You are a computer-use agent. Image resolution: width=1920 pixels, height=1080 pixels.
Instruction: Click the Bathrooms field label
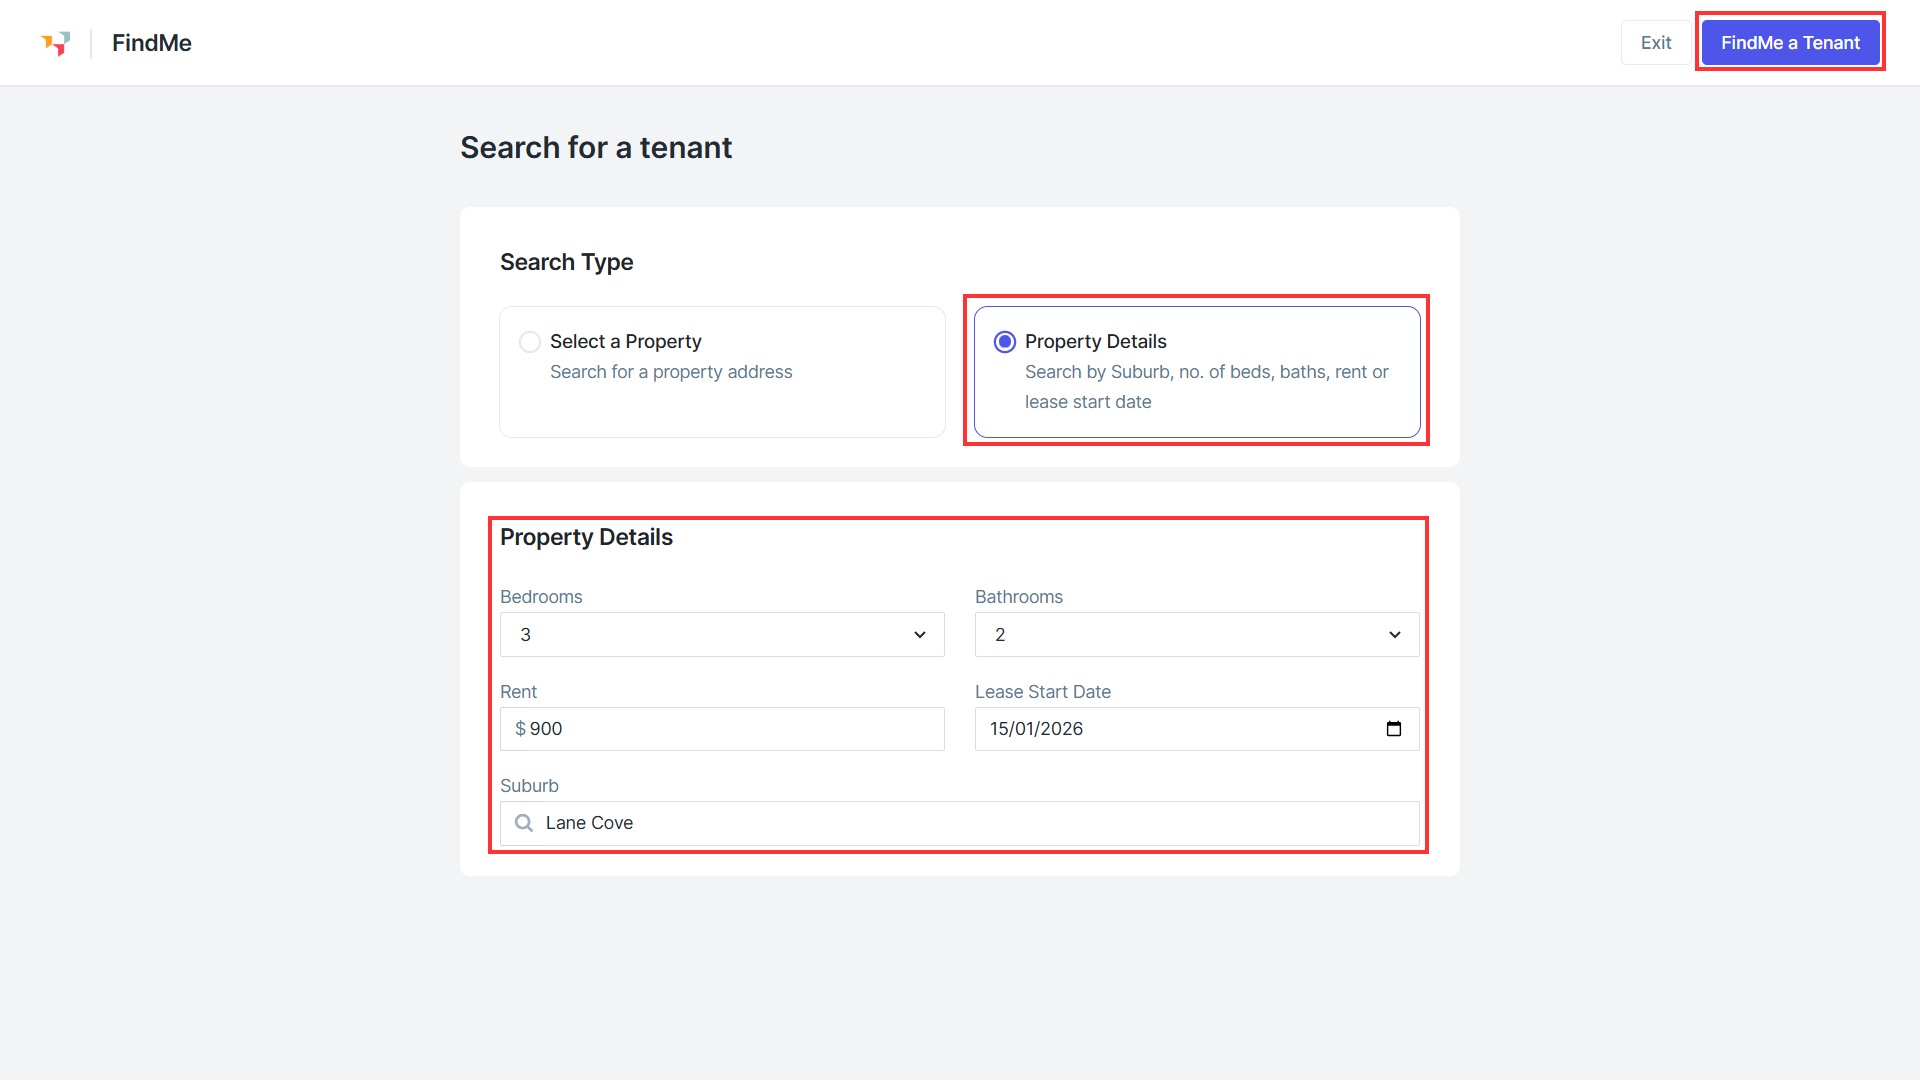click(x=1019, y=597)
